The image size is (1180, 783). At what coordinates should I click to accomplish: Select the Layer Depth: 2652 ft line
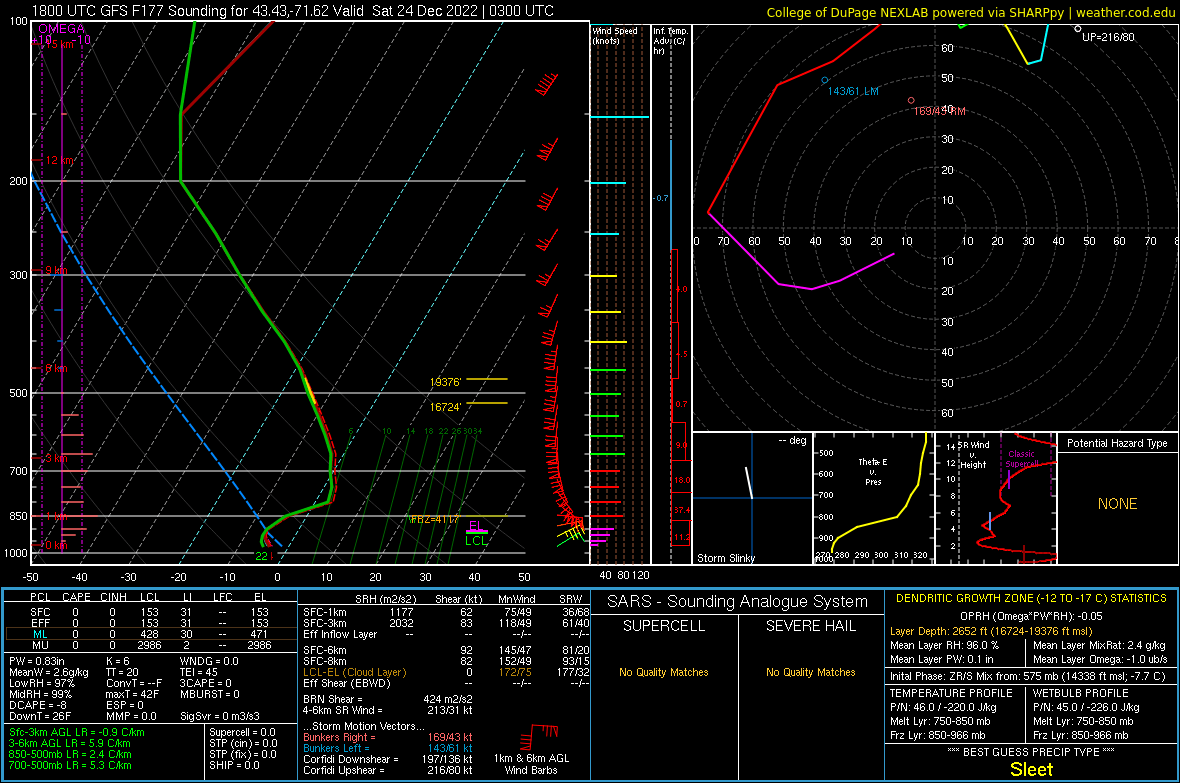coord(991,632)
